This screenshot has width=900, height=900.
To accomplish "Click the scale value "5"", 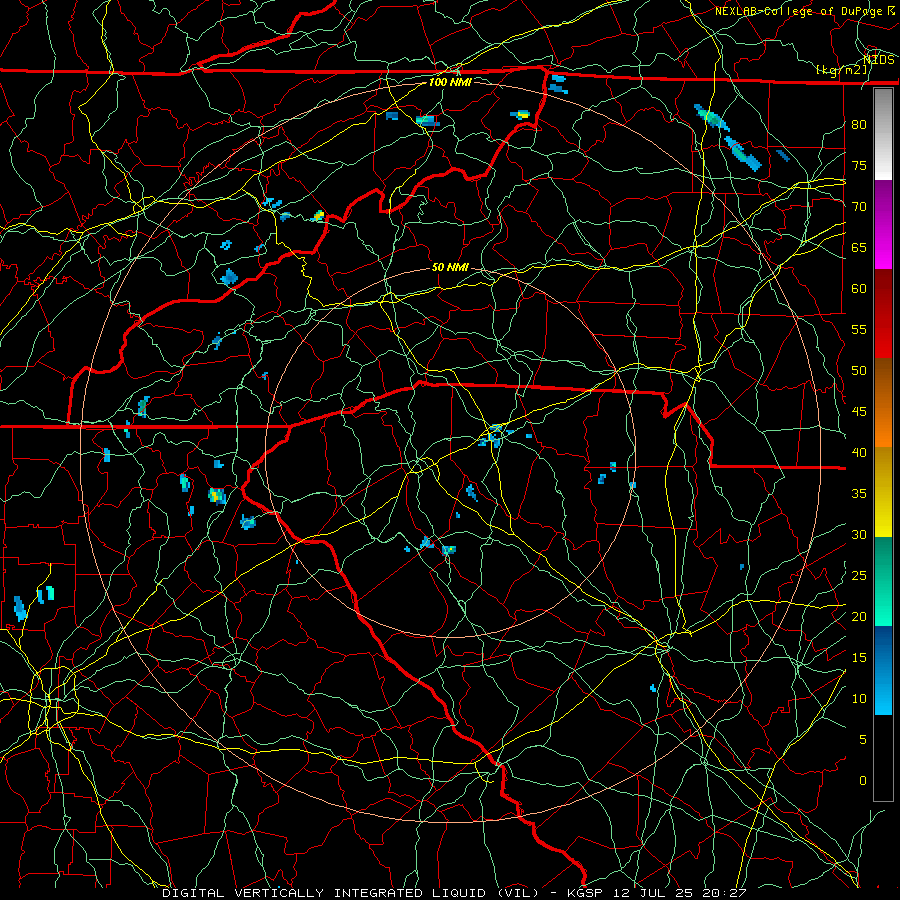I will pos(863,740).
